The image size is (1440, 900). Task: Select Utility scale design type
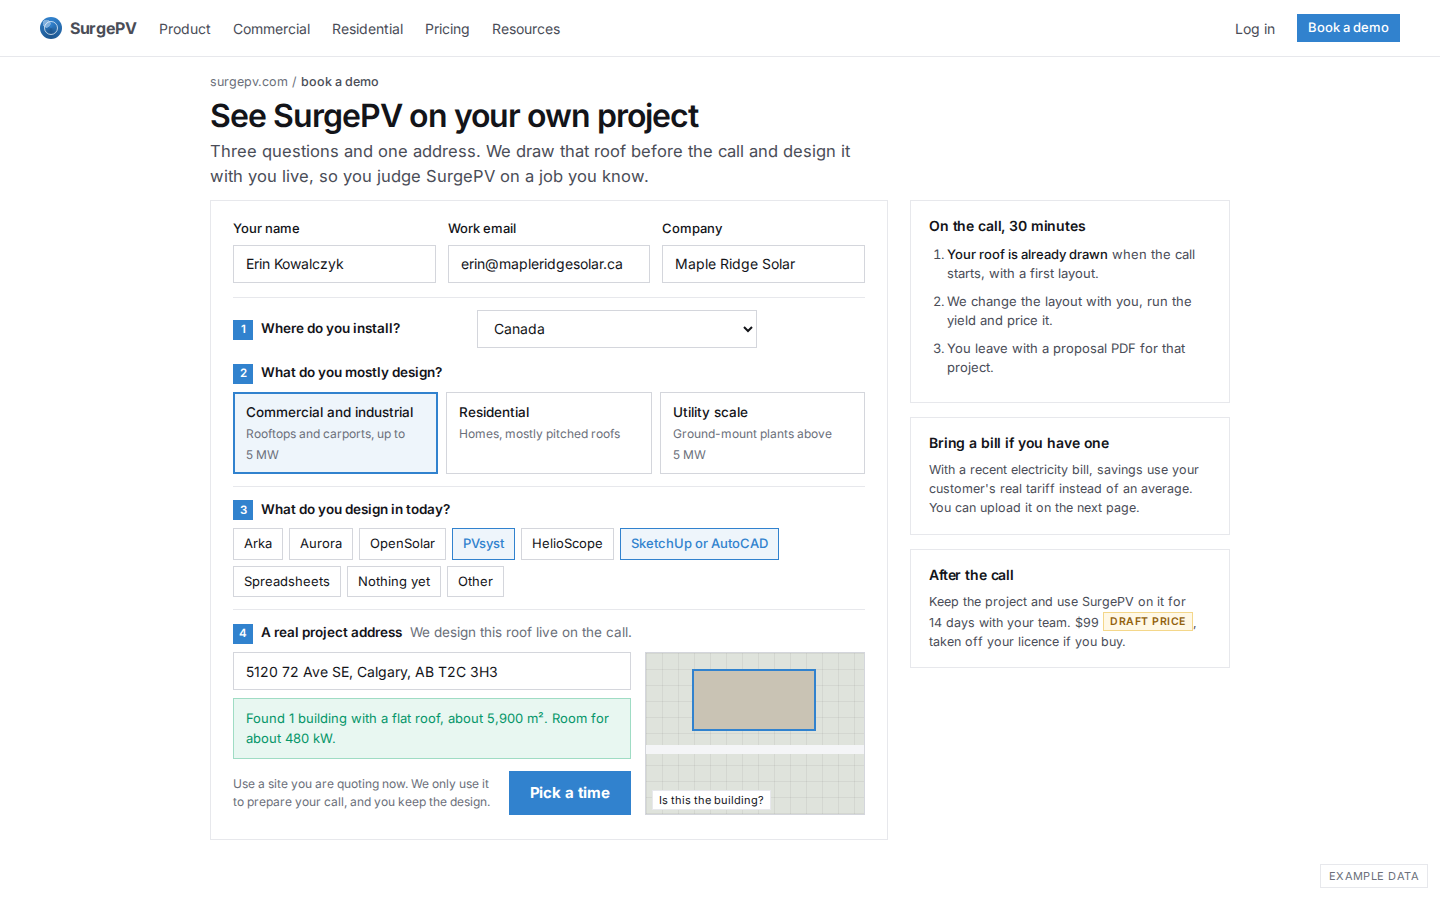point(762,433)
